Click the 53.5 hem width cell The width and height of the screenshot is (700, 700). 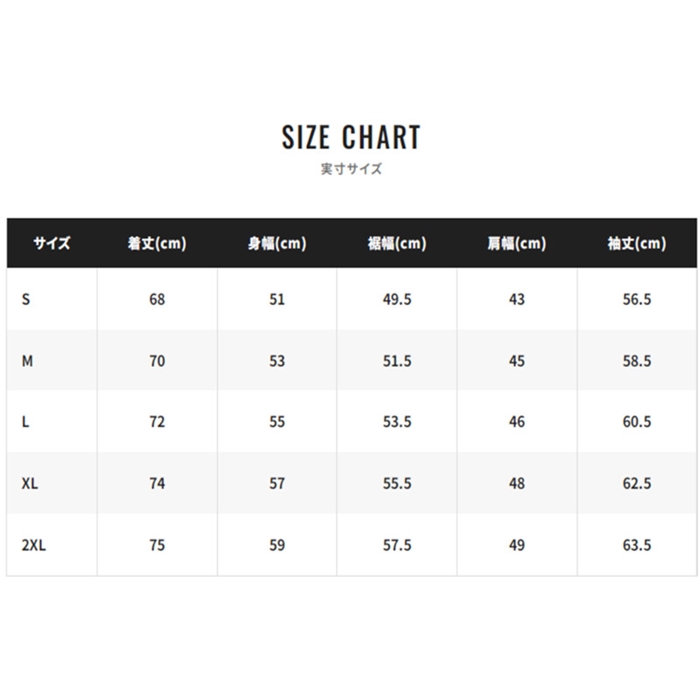click(x=397, y=422)
